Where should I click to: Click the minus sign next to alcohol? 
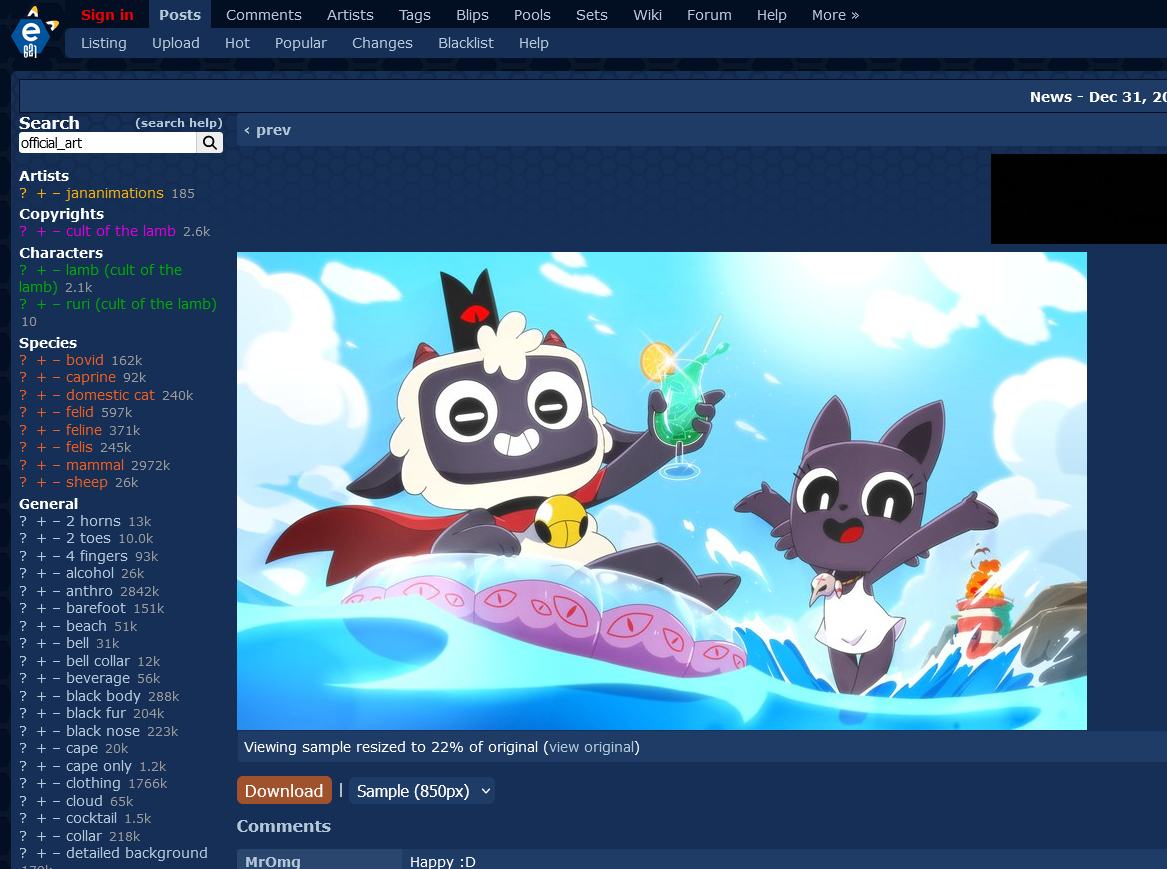pyautogui.click(x=57, y=573)
